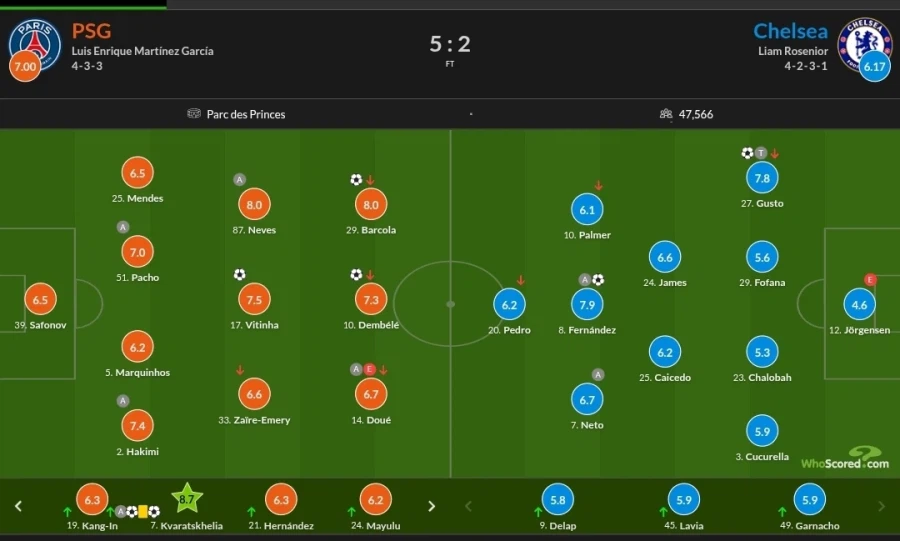The height and width of the screenshot is (541, 900).
Task: Click the assist icon above Neto
Action: coord(598,375)
